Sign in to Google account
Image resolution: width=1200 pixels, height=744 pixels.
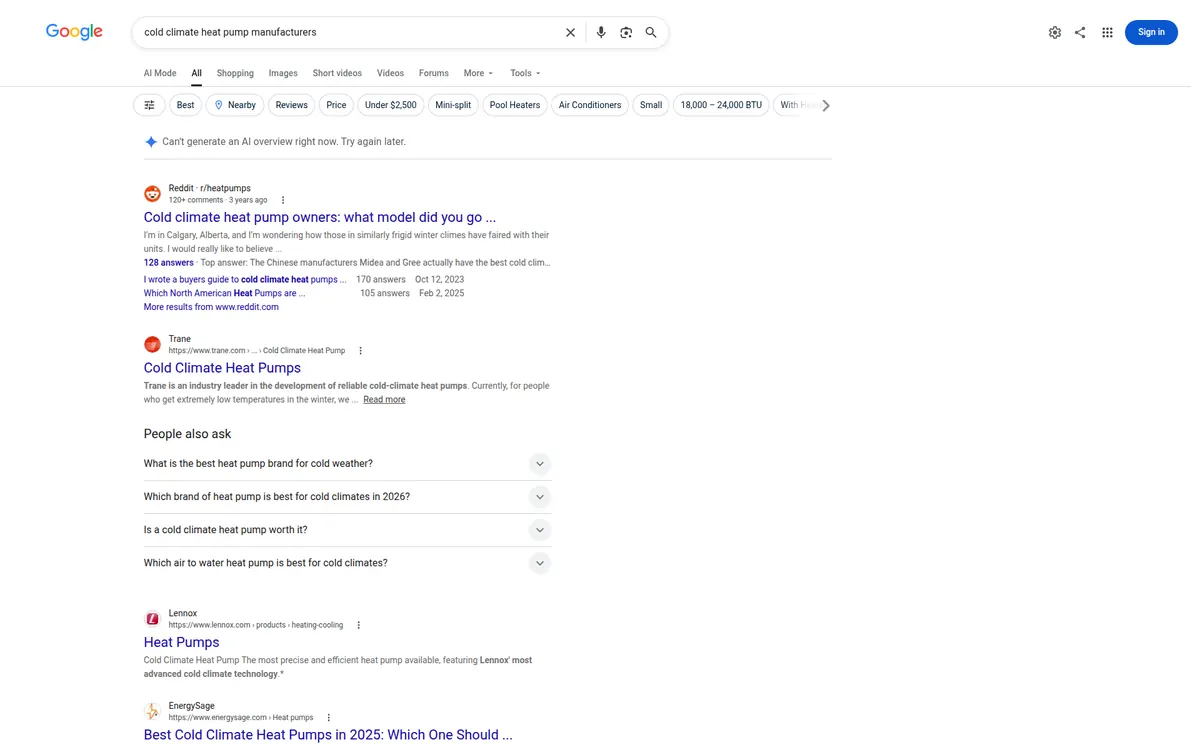tap(1151, 32)
